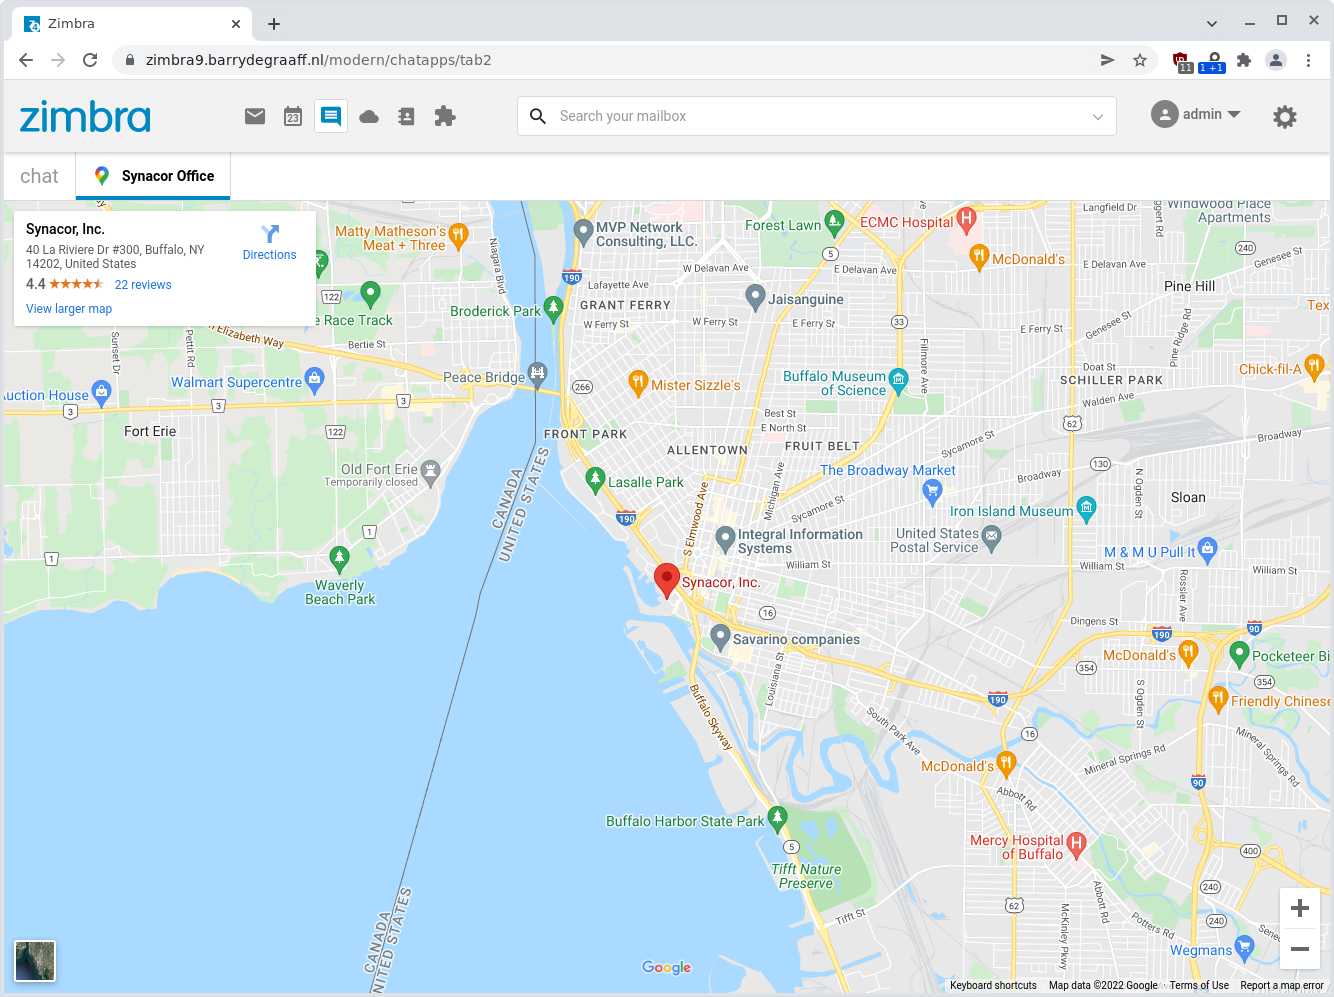The image size is (1334, 997).
Task: Click the Savarino companies marker
Action: pyautogui.click(x=720, y=636)
